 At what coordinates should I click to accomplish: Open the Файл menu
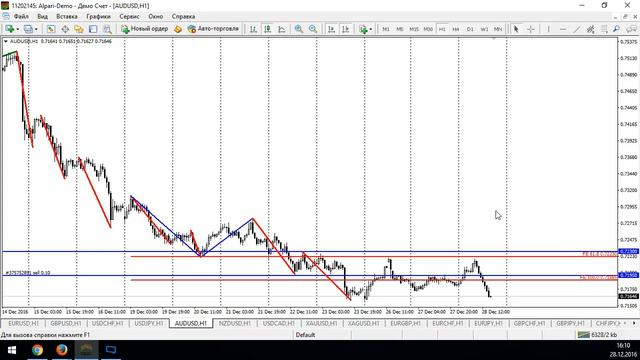tap(21, 16)
